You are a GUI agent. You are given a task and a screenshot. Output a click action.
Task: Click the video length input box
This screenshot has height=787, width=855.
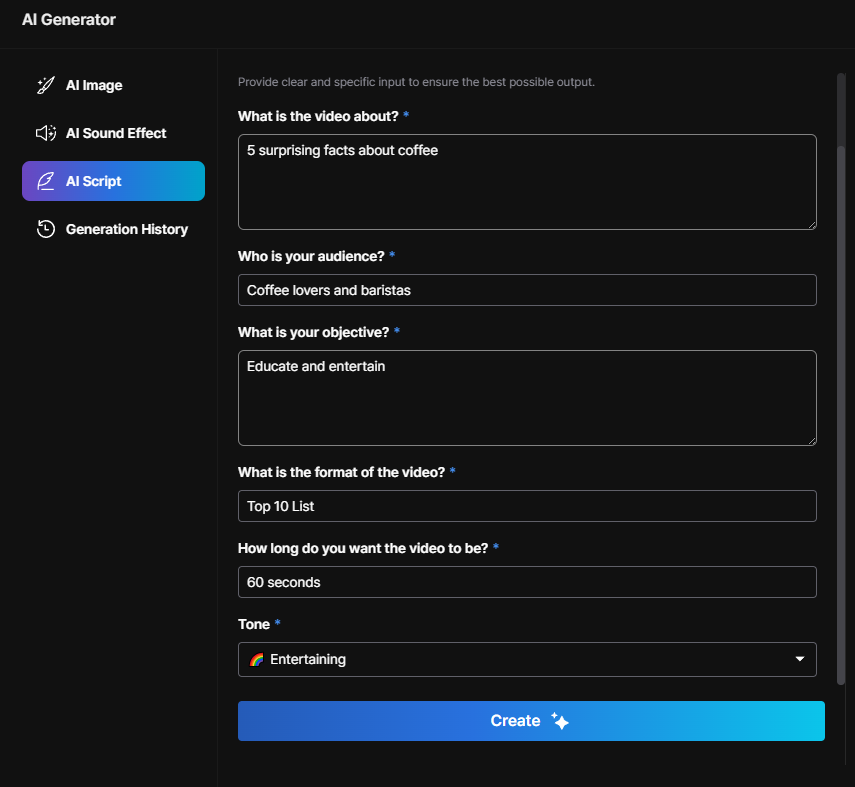pos(527,582)
